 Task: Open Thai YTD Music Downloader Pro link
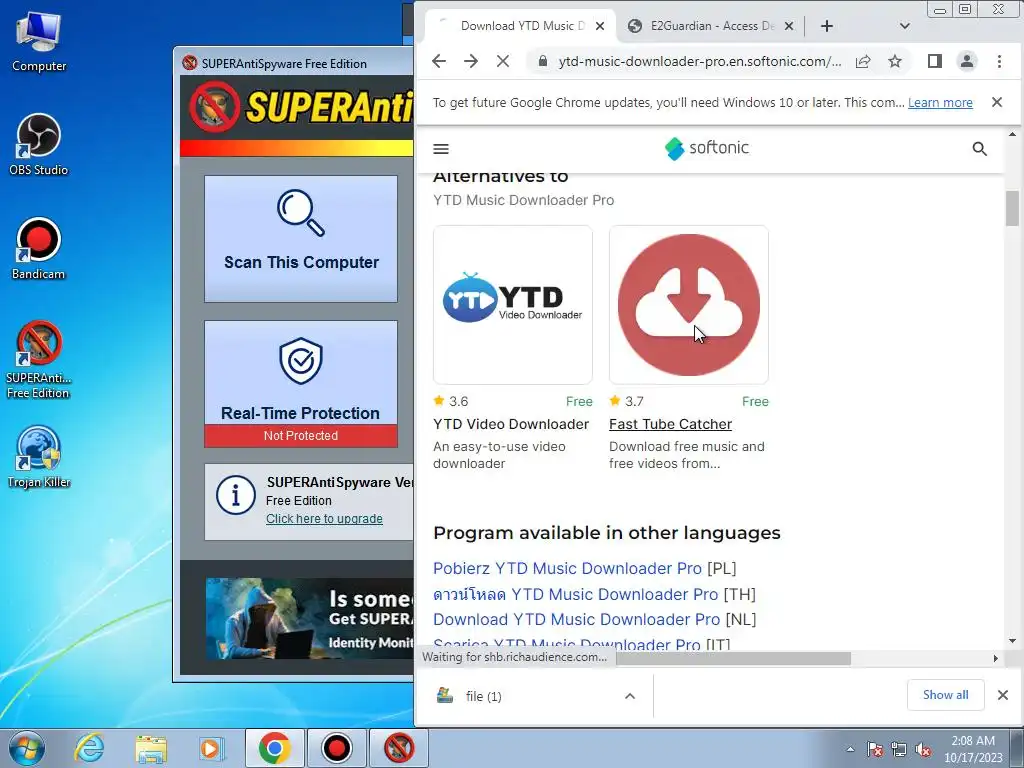(575, 594)
